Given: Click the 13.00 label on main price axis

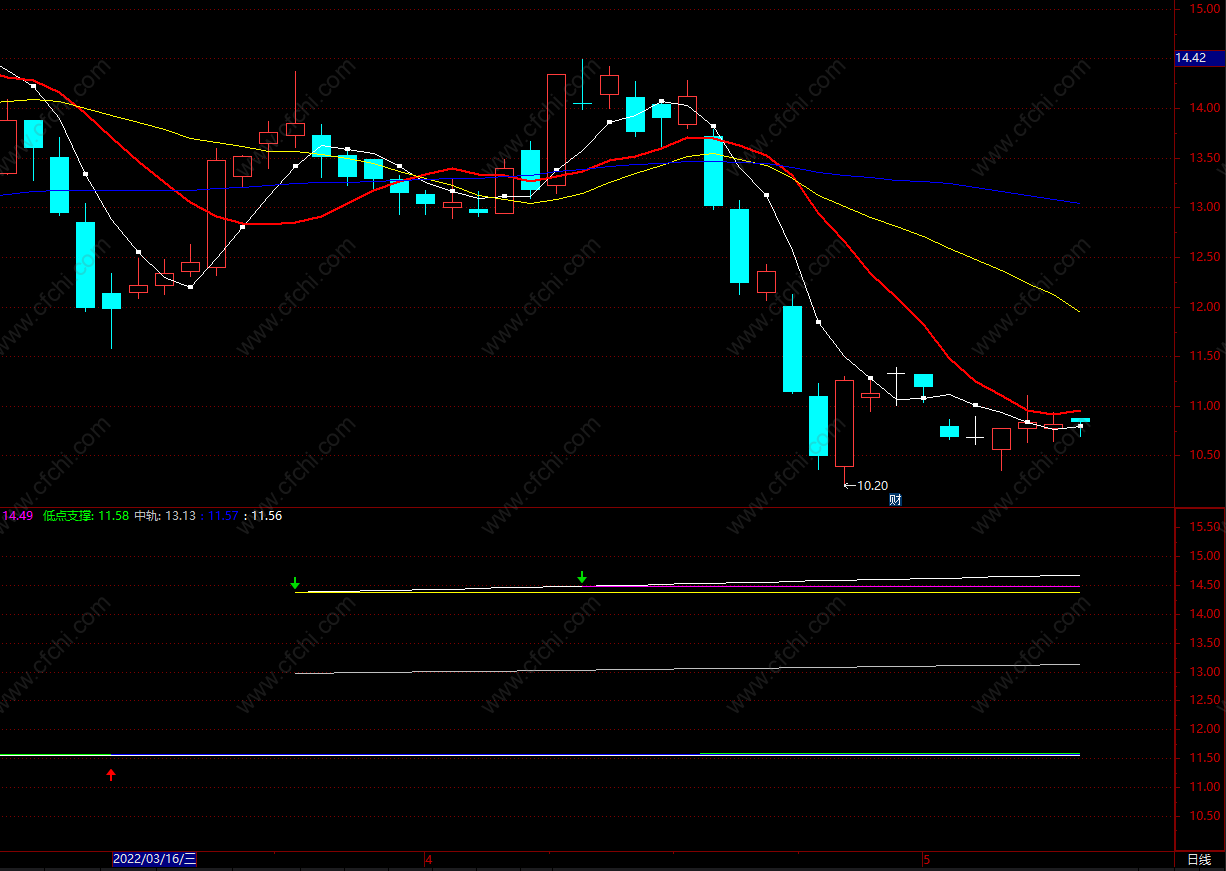Looking at the screenshot, I should pos(1204,207).
